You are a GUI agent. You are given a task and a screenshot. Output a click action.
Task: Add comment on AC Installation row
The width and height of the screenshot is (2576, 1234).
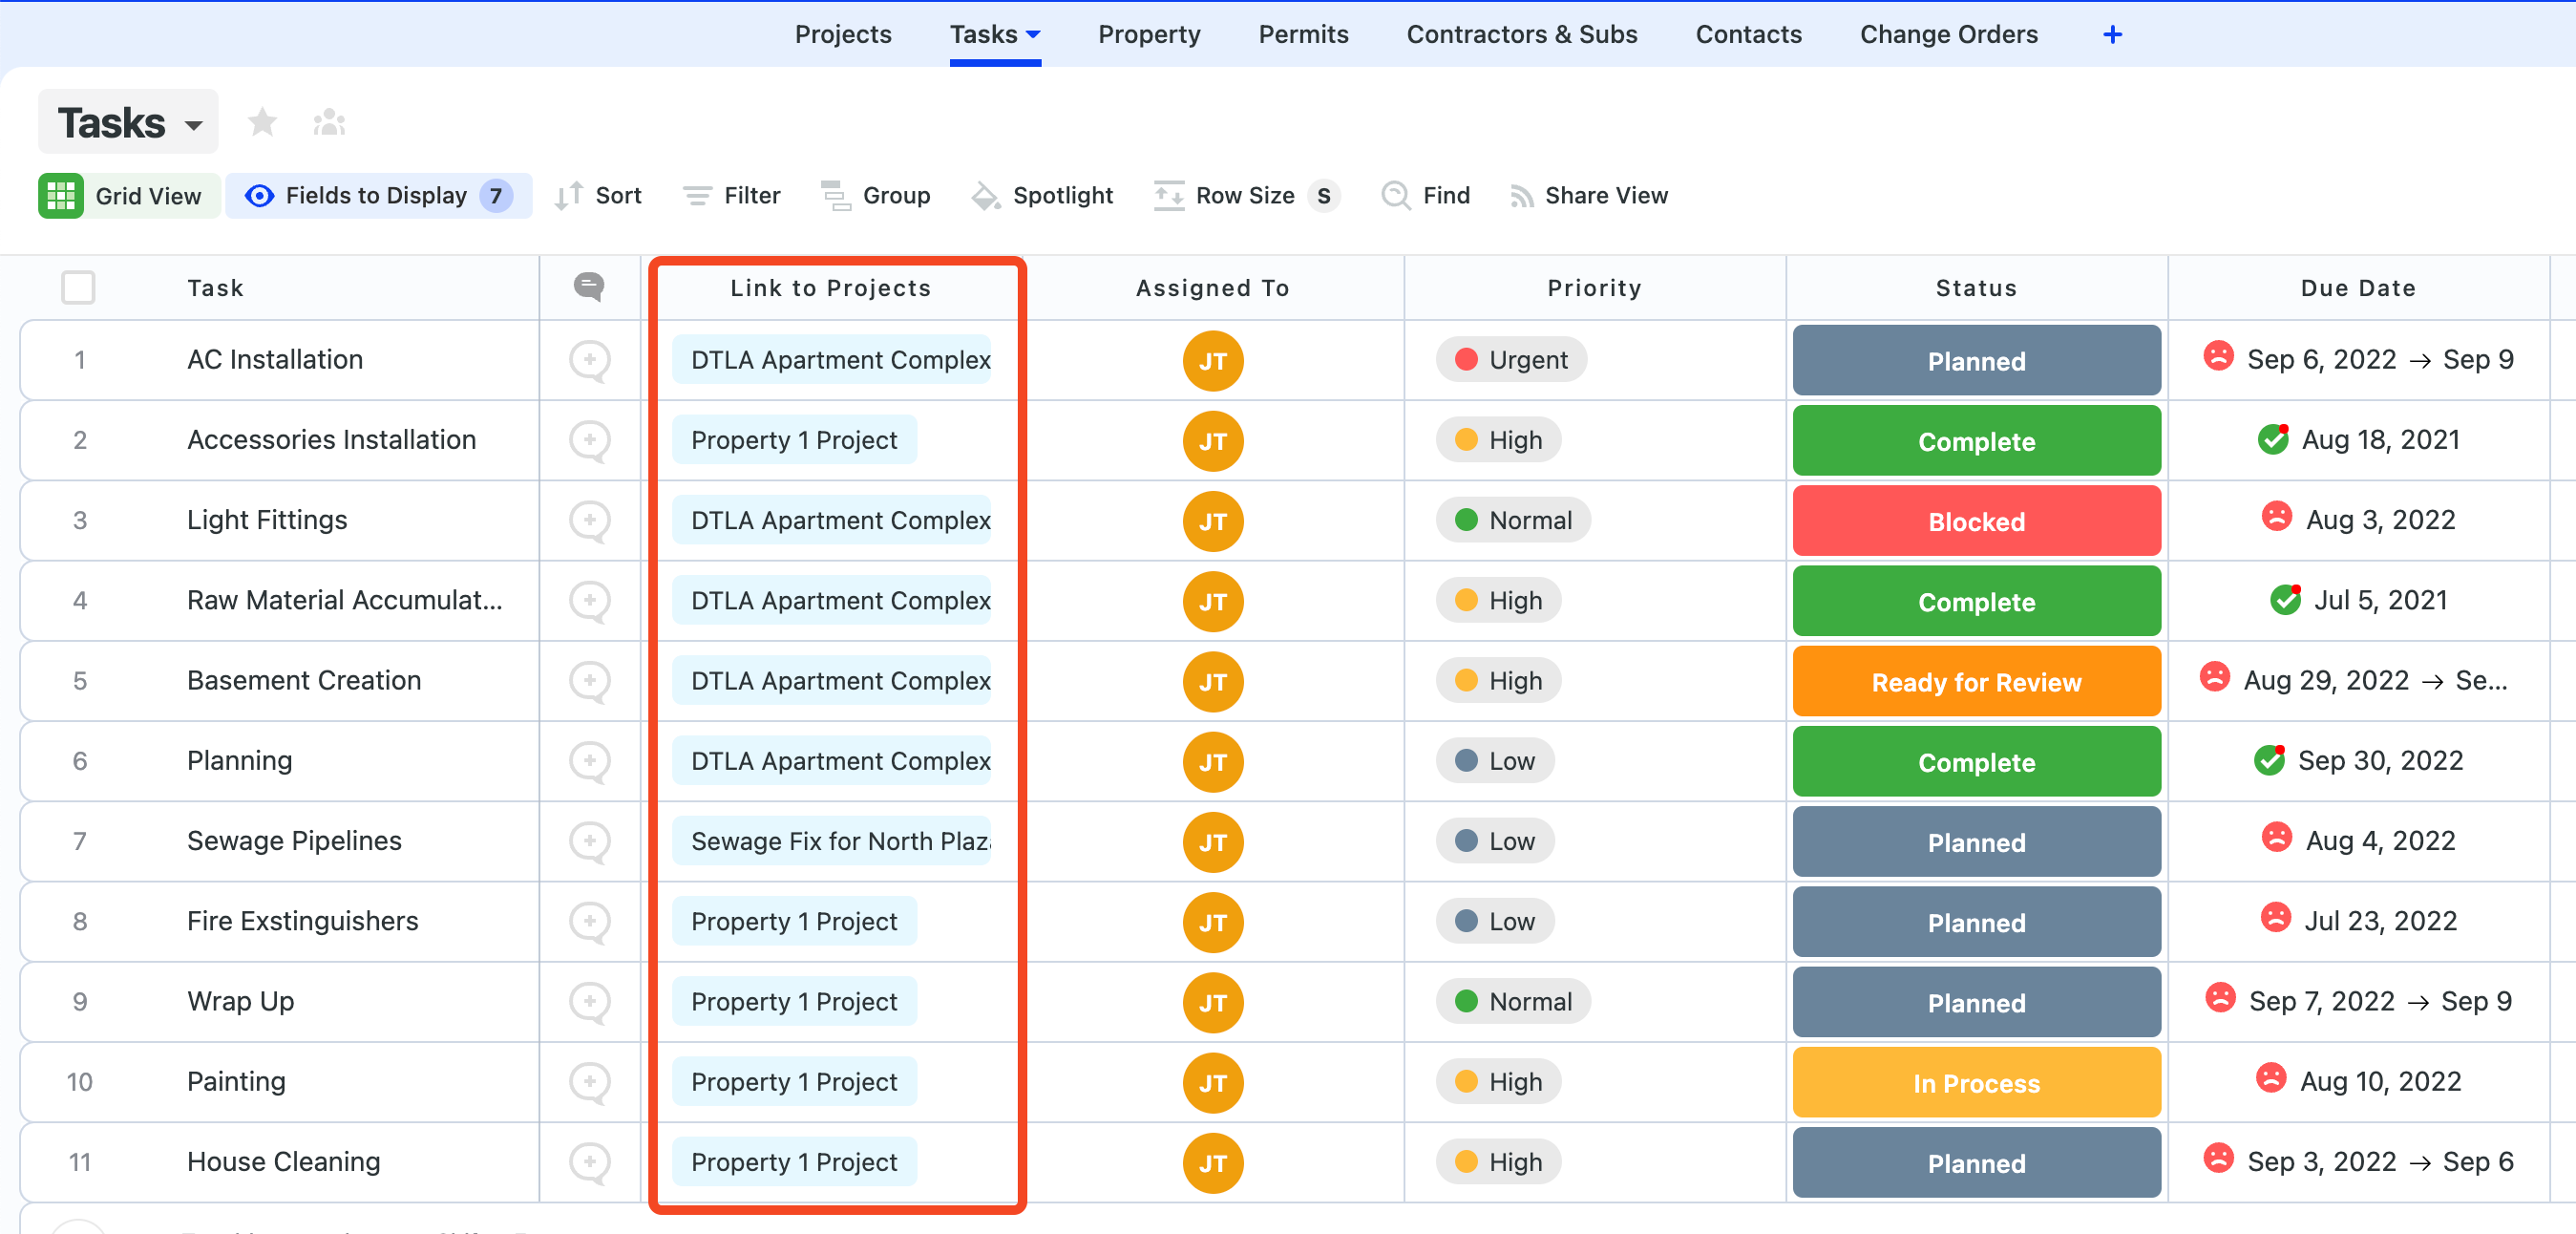[589, 360]
